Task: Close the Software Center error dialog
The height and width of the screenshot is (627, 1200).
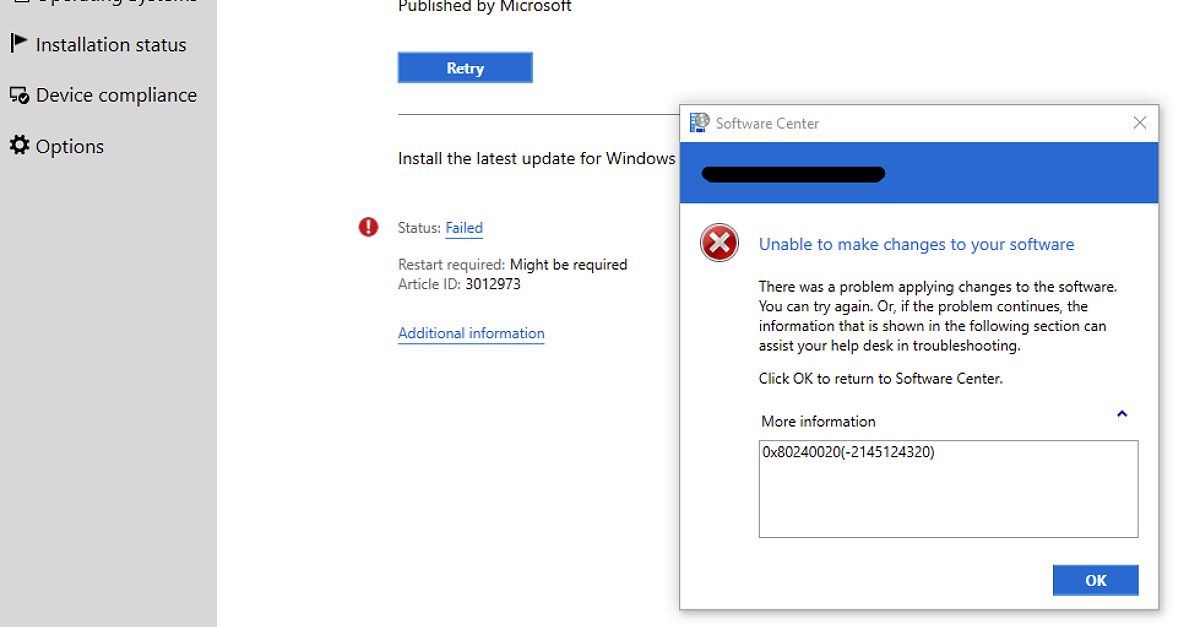Action: [1139, 123]
